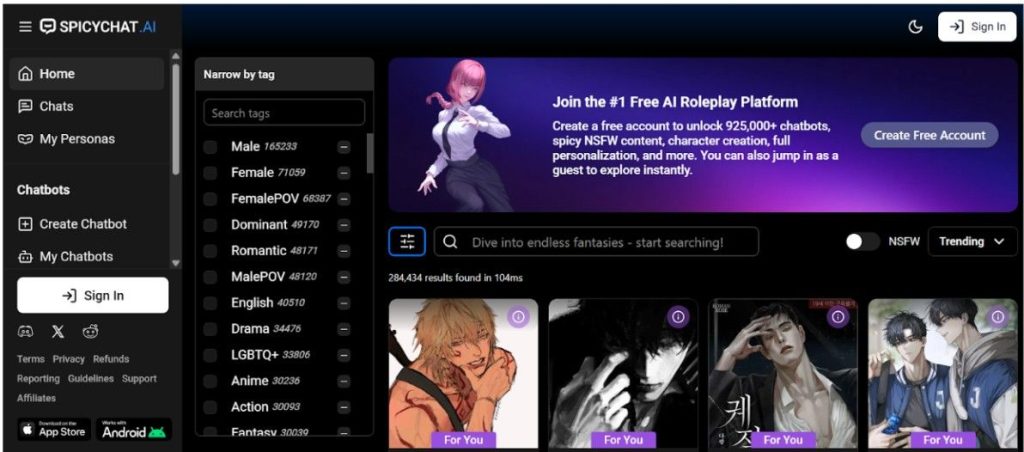Exclude Drama tag with minus icon
Screen dimensions: 1024x452
[x=344, y=329]
